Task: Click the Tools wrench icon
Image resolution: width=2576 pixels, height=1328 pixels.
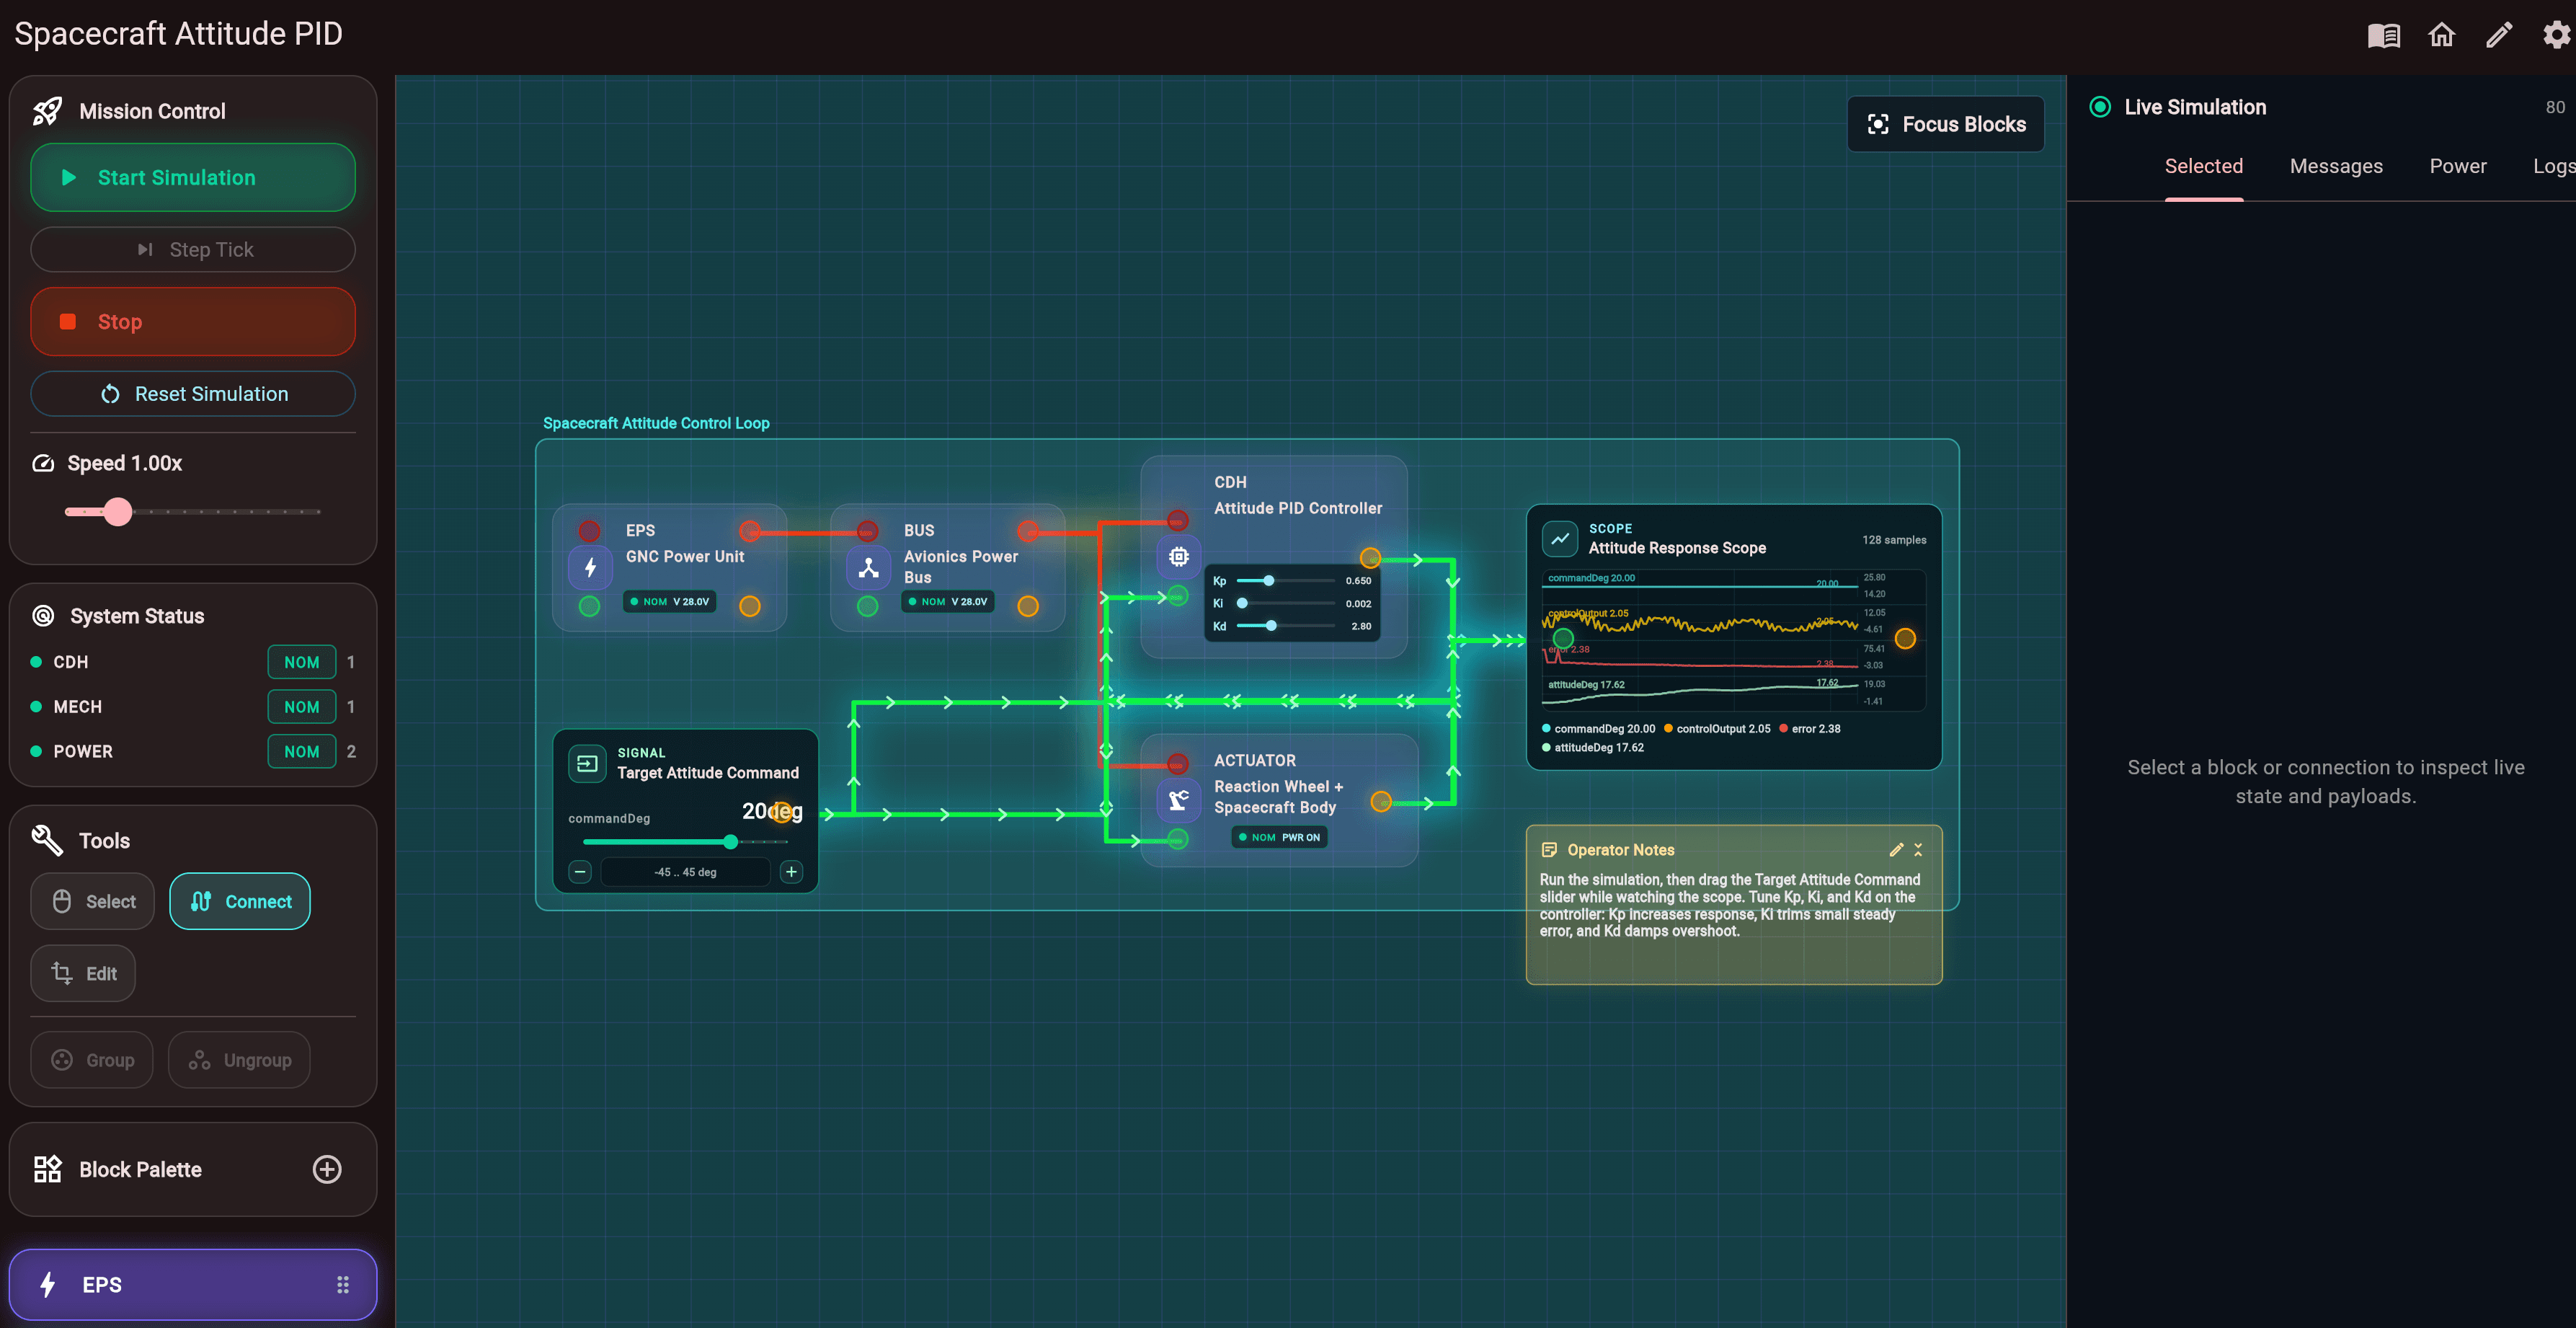Action: click(47, 840)
